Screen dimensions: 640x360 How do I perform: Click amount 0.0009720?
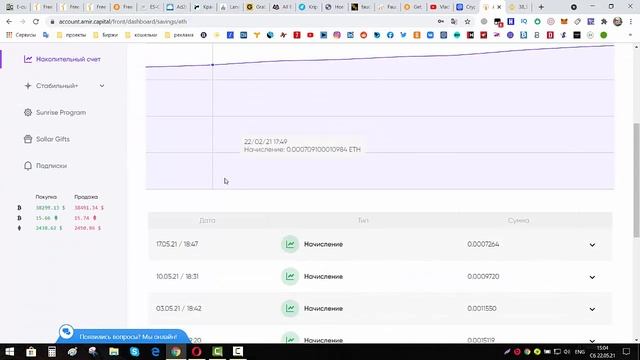click(x=483, y=276)
